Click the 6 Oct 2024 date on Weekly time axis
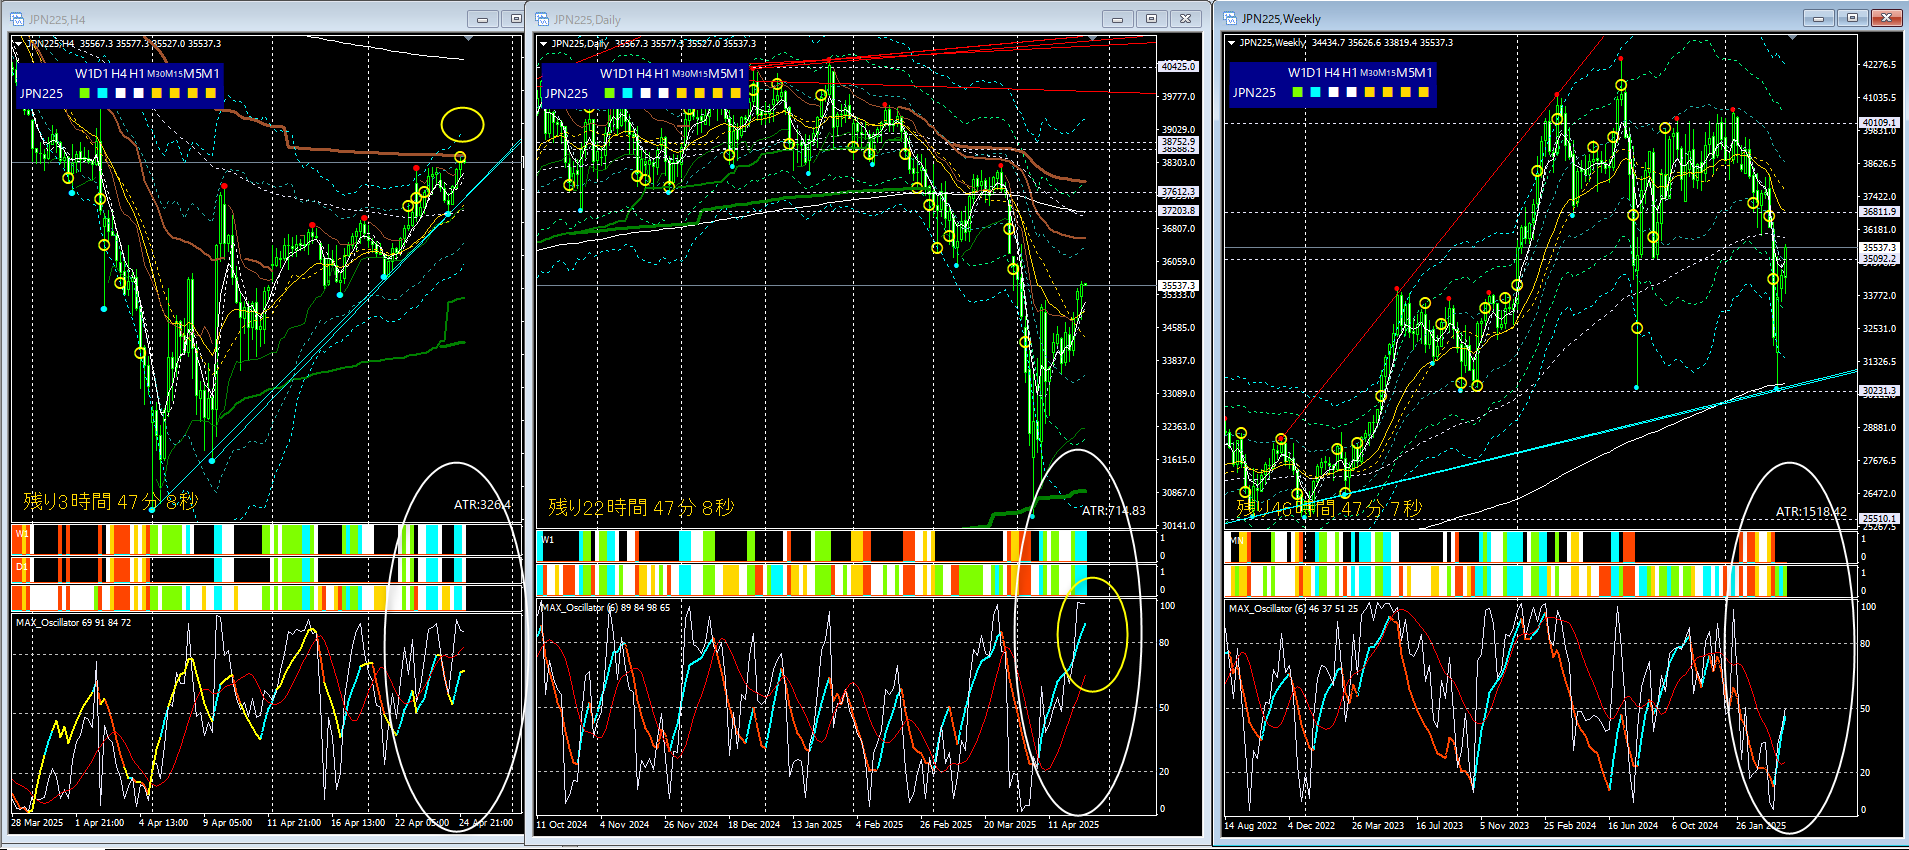 pyautogui.click(x=1695, y=826)
